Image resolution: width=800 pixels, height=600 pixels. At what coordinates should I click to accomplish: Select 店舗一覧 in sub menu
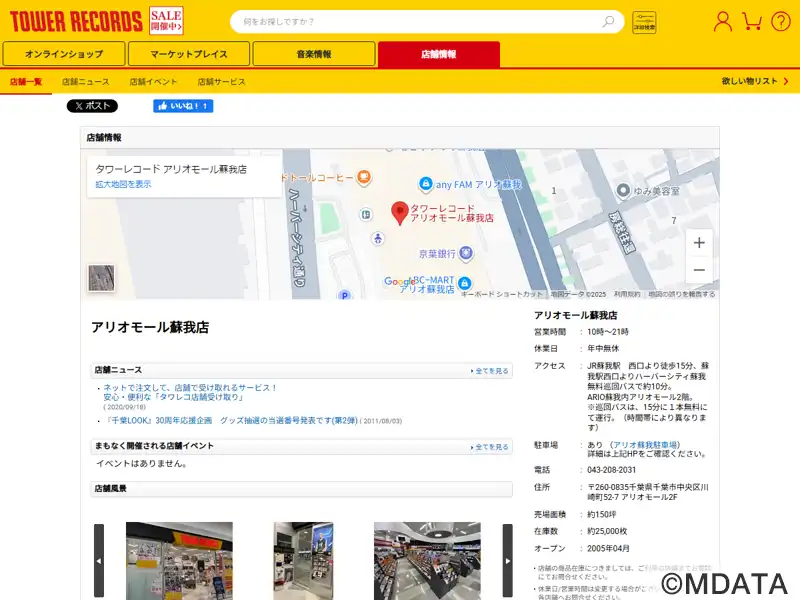tap(26, 82)
